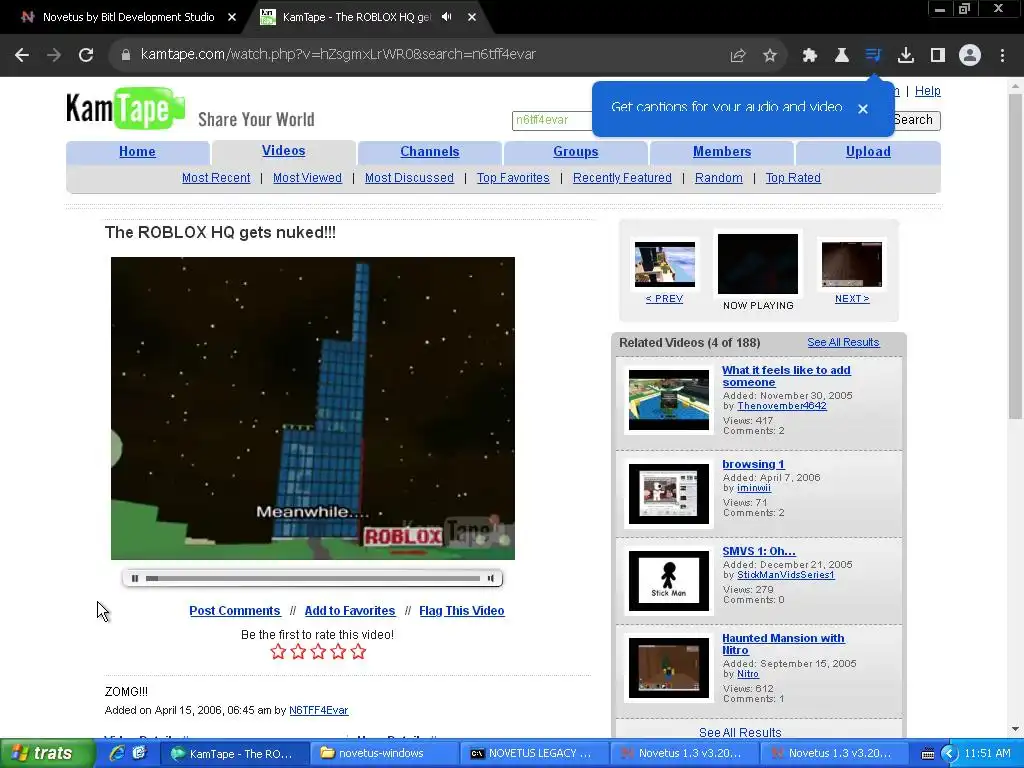Screen dimensions: 1024x768
Task: Close the Novetus browser tab
Action: [232, 17]
